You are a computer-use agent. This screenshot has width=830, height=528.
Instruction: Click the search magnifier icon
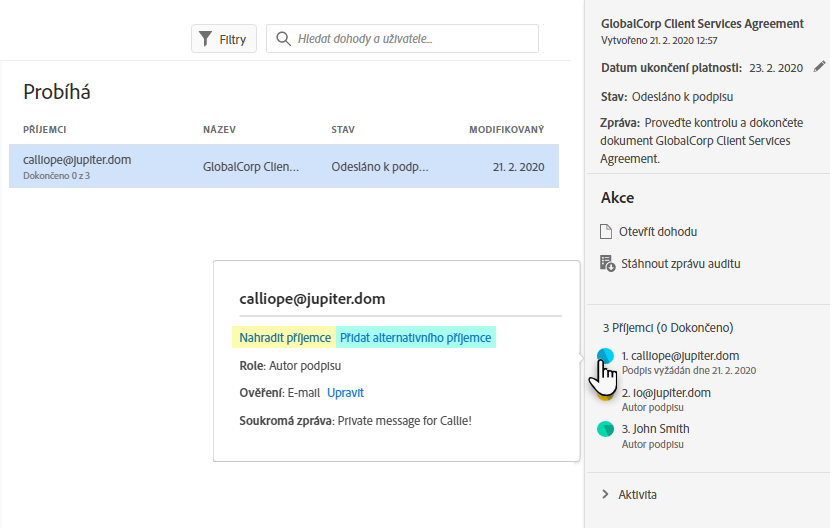pos(283,39)
